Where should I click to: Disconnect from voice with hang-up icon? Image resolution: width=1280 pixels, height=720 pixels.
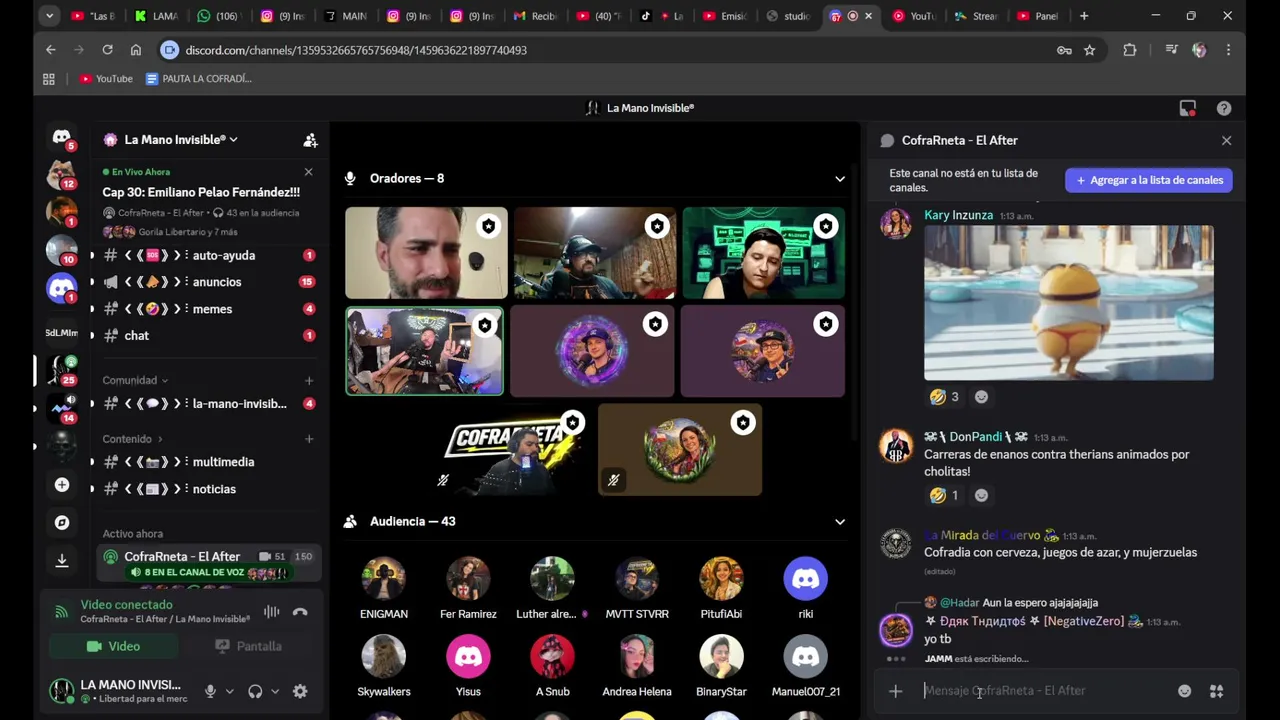click(x=300, y=611)
